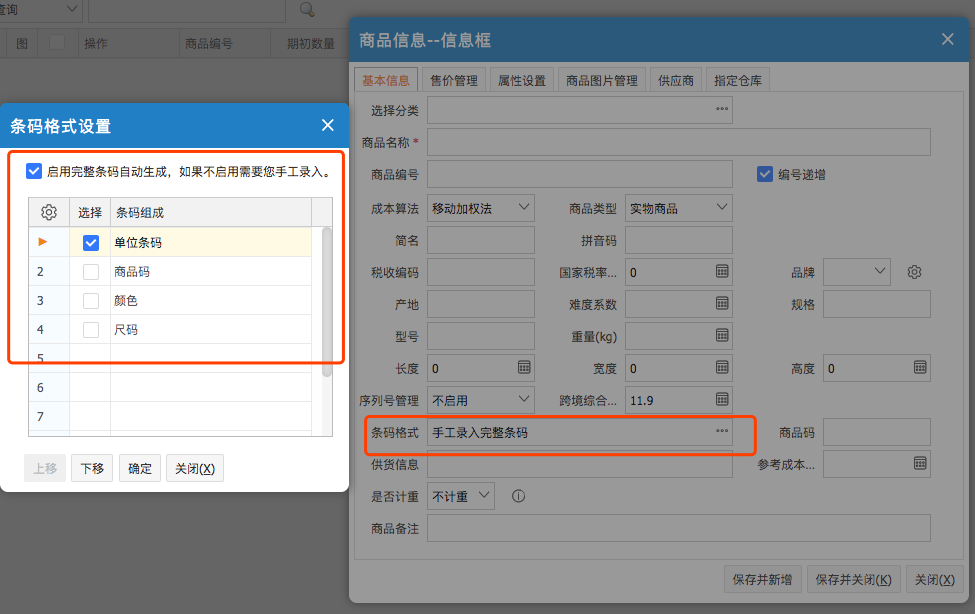Click 确定 in barcode format dialog
Screen dimensions: 975x614
coord(140,468)
